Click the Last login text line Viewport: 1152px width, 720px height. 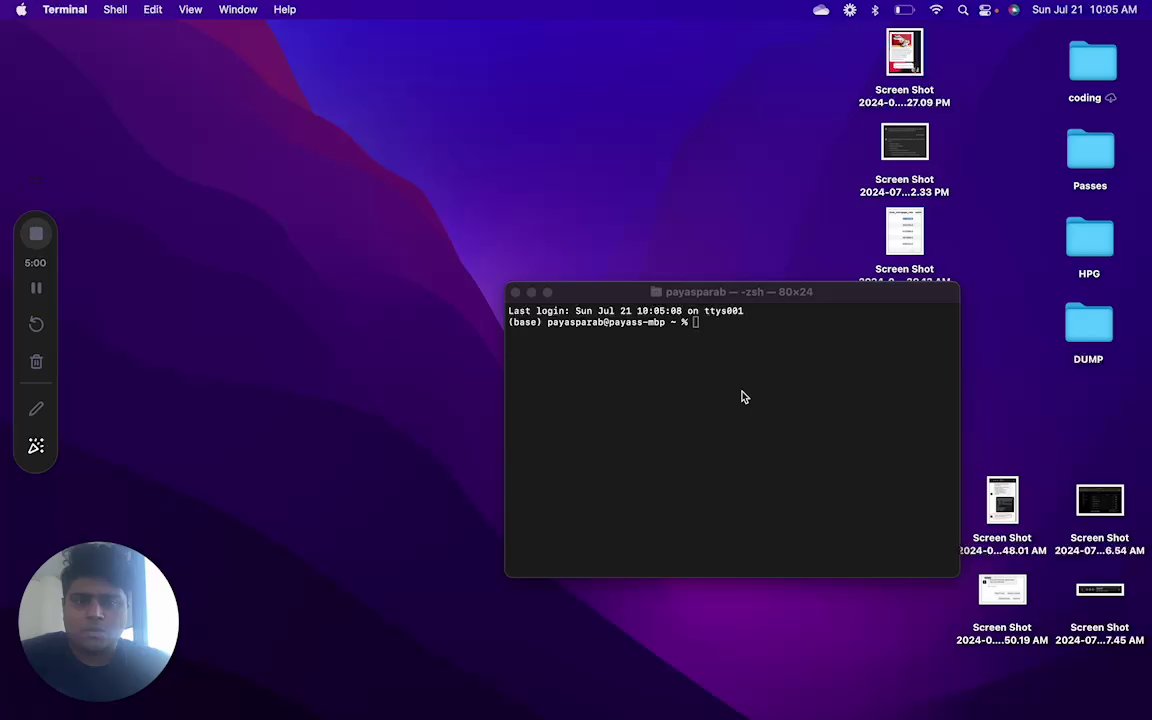[x=626, y=311]
